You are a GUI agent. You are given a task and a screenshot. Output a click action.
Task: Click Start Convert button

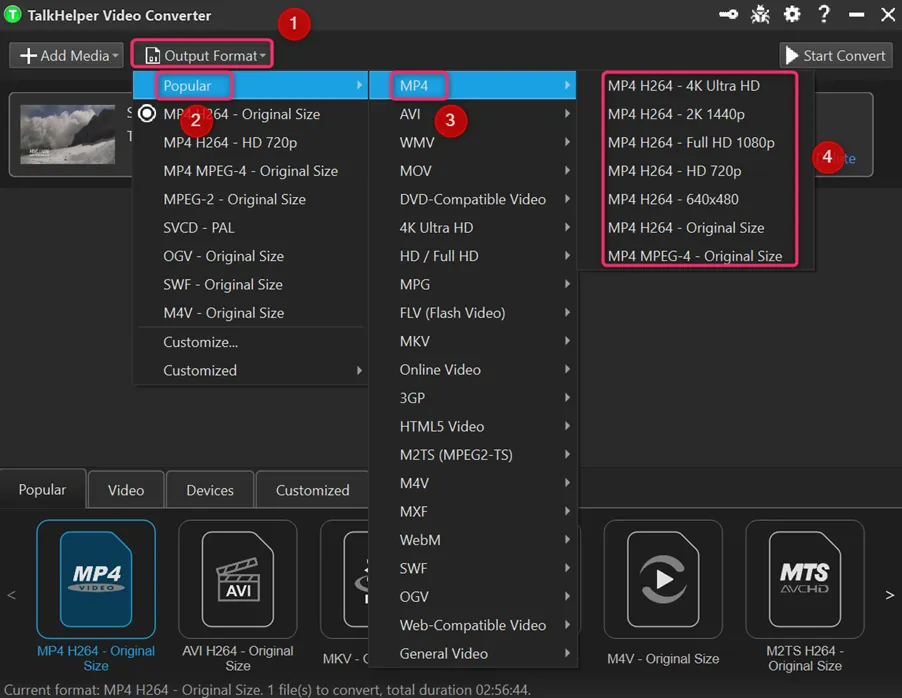(x=836, y=56)
